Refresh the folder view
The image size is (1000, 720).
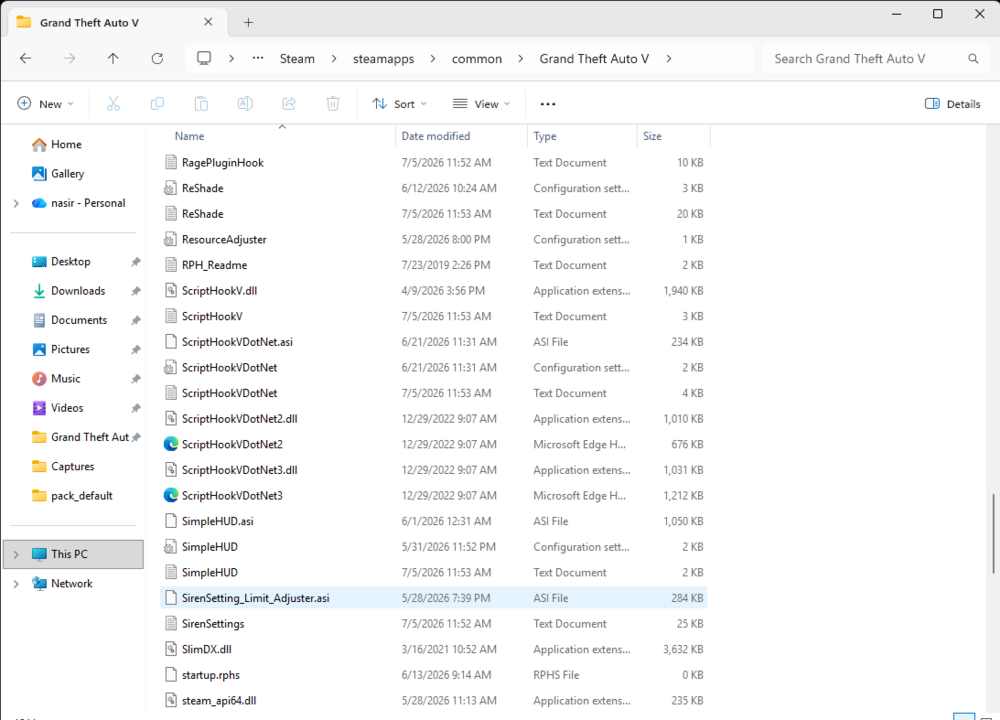pyautogui.click(x=157, y=59)
